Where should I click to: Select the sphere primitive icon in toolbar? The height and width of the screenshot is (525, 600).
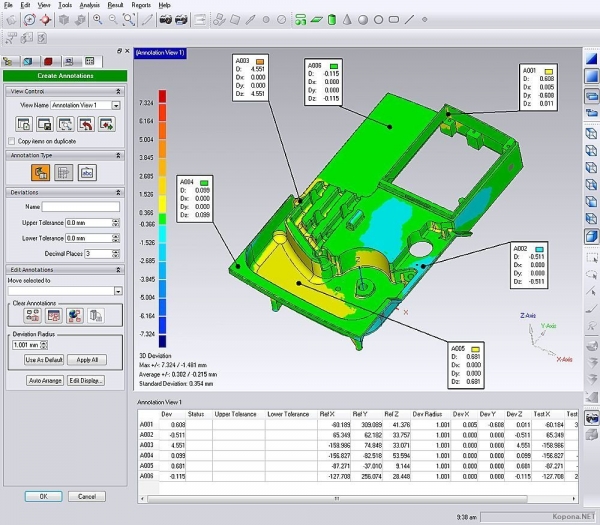coord(362,19)
